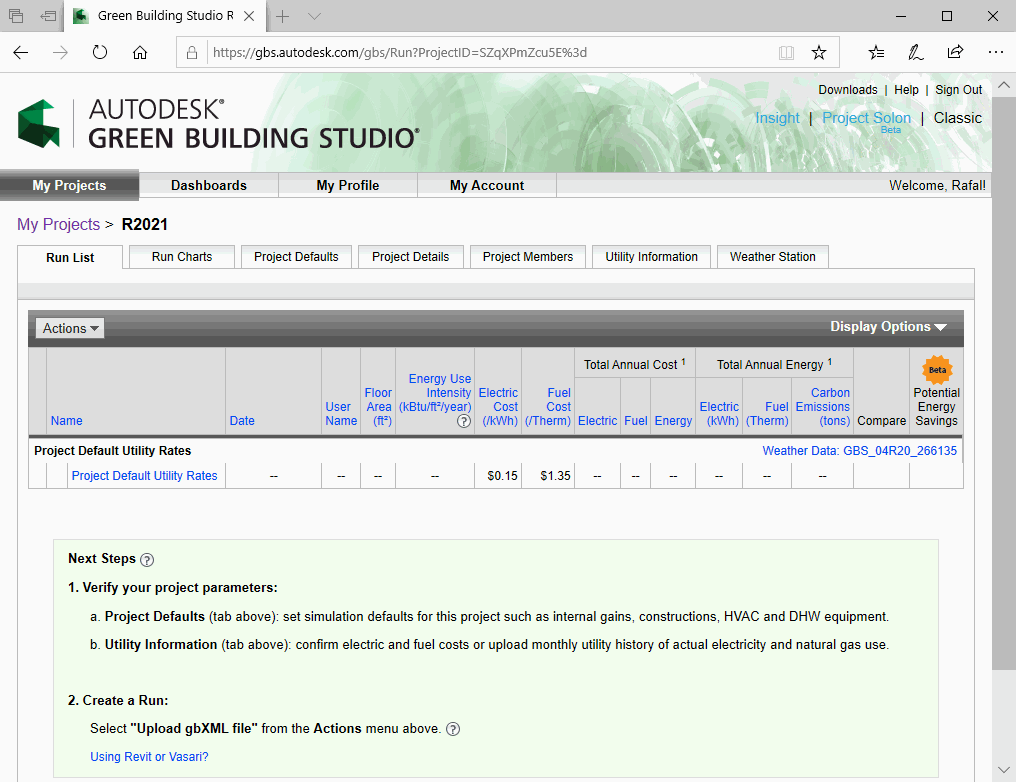The width and height of the screenshot is (1016, 782).
Task: Click the browser address bar URL
Action: coord(400,52)
